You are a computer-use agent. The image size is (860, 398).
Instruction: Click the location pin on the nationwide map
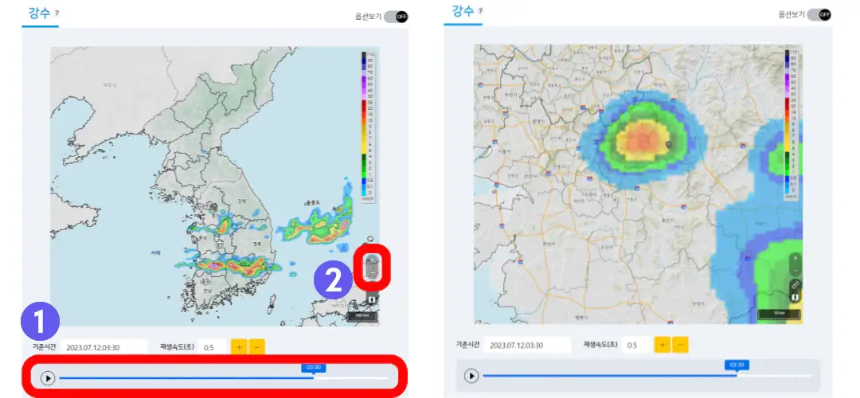click(x=214, y=207)
